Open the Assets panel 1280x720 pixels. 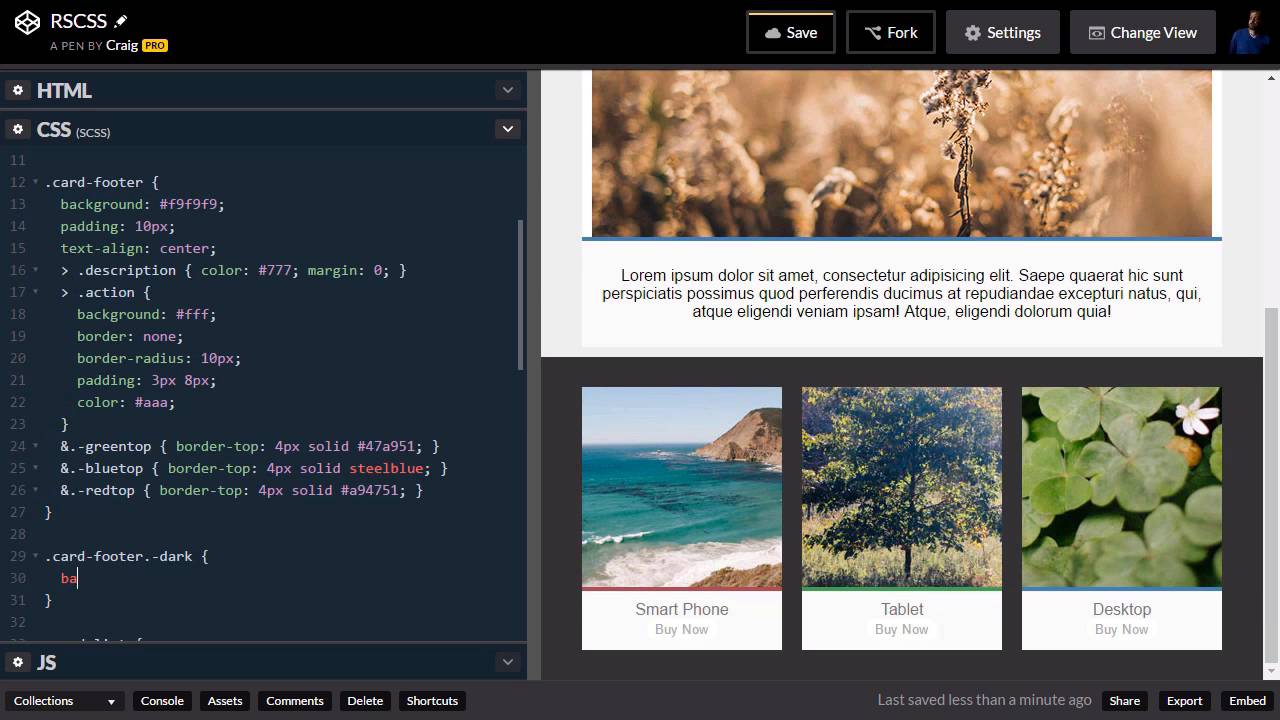[225, 701]
